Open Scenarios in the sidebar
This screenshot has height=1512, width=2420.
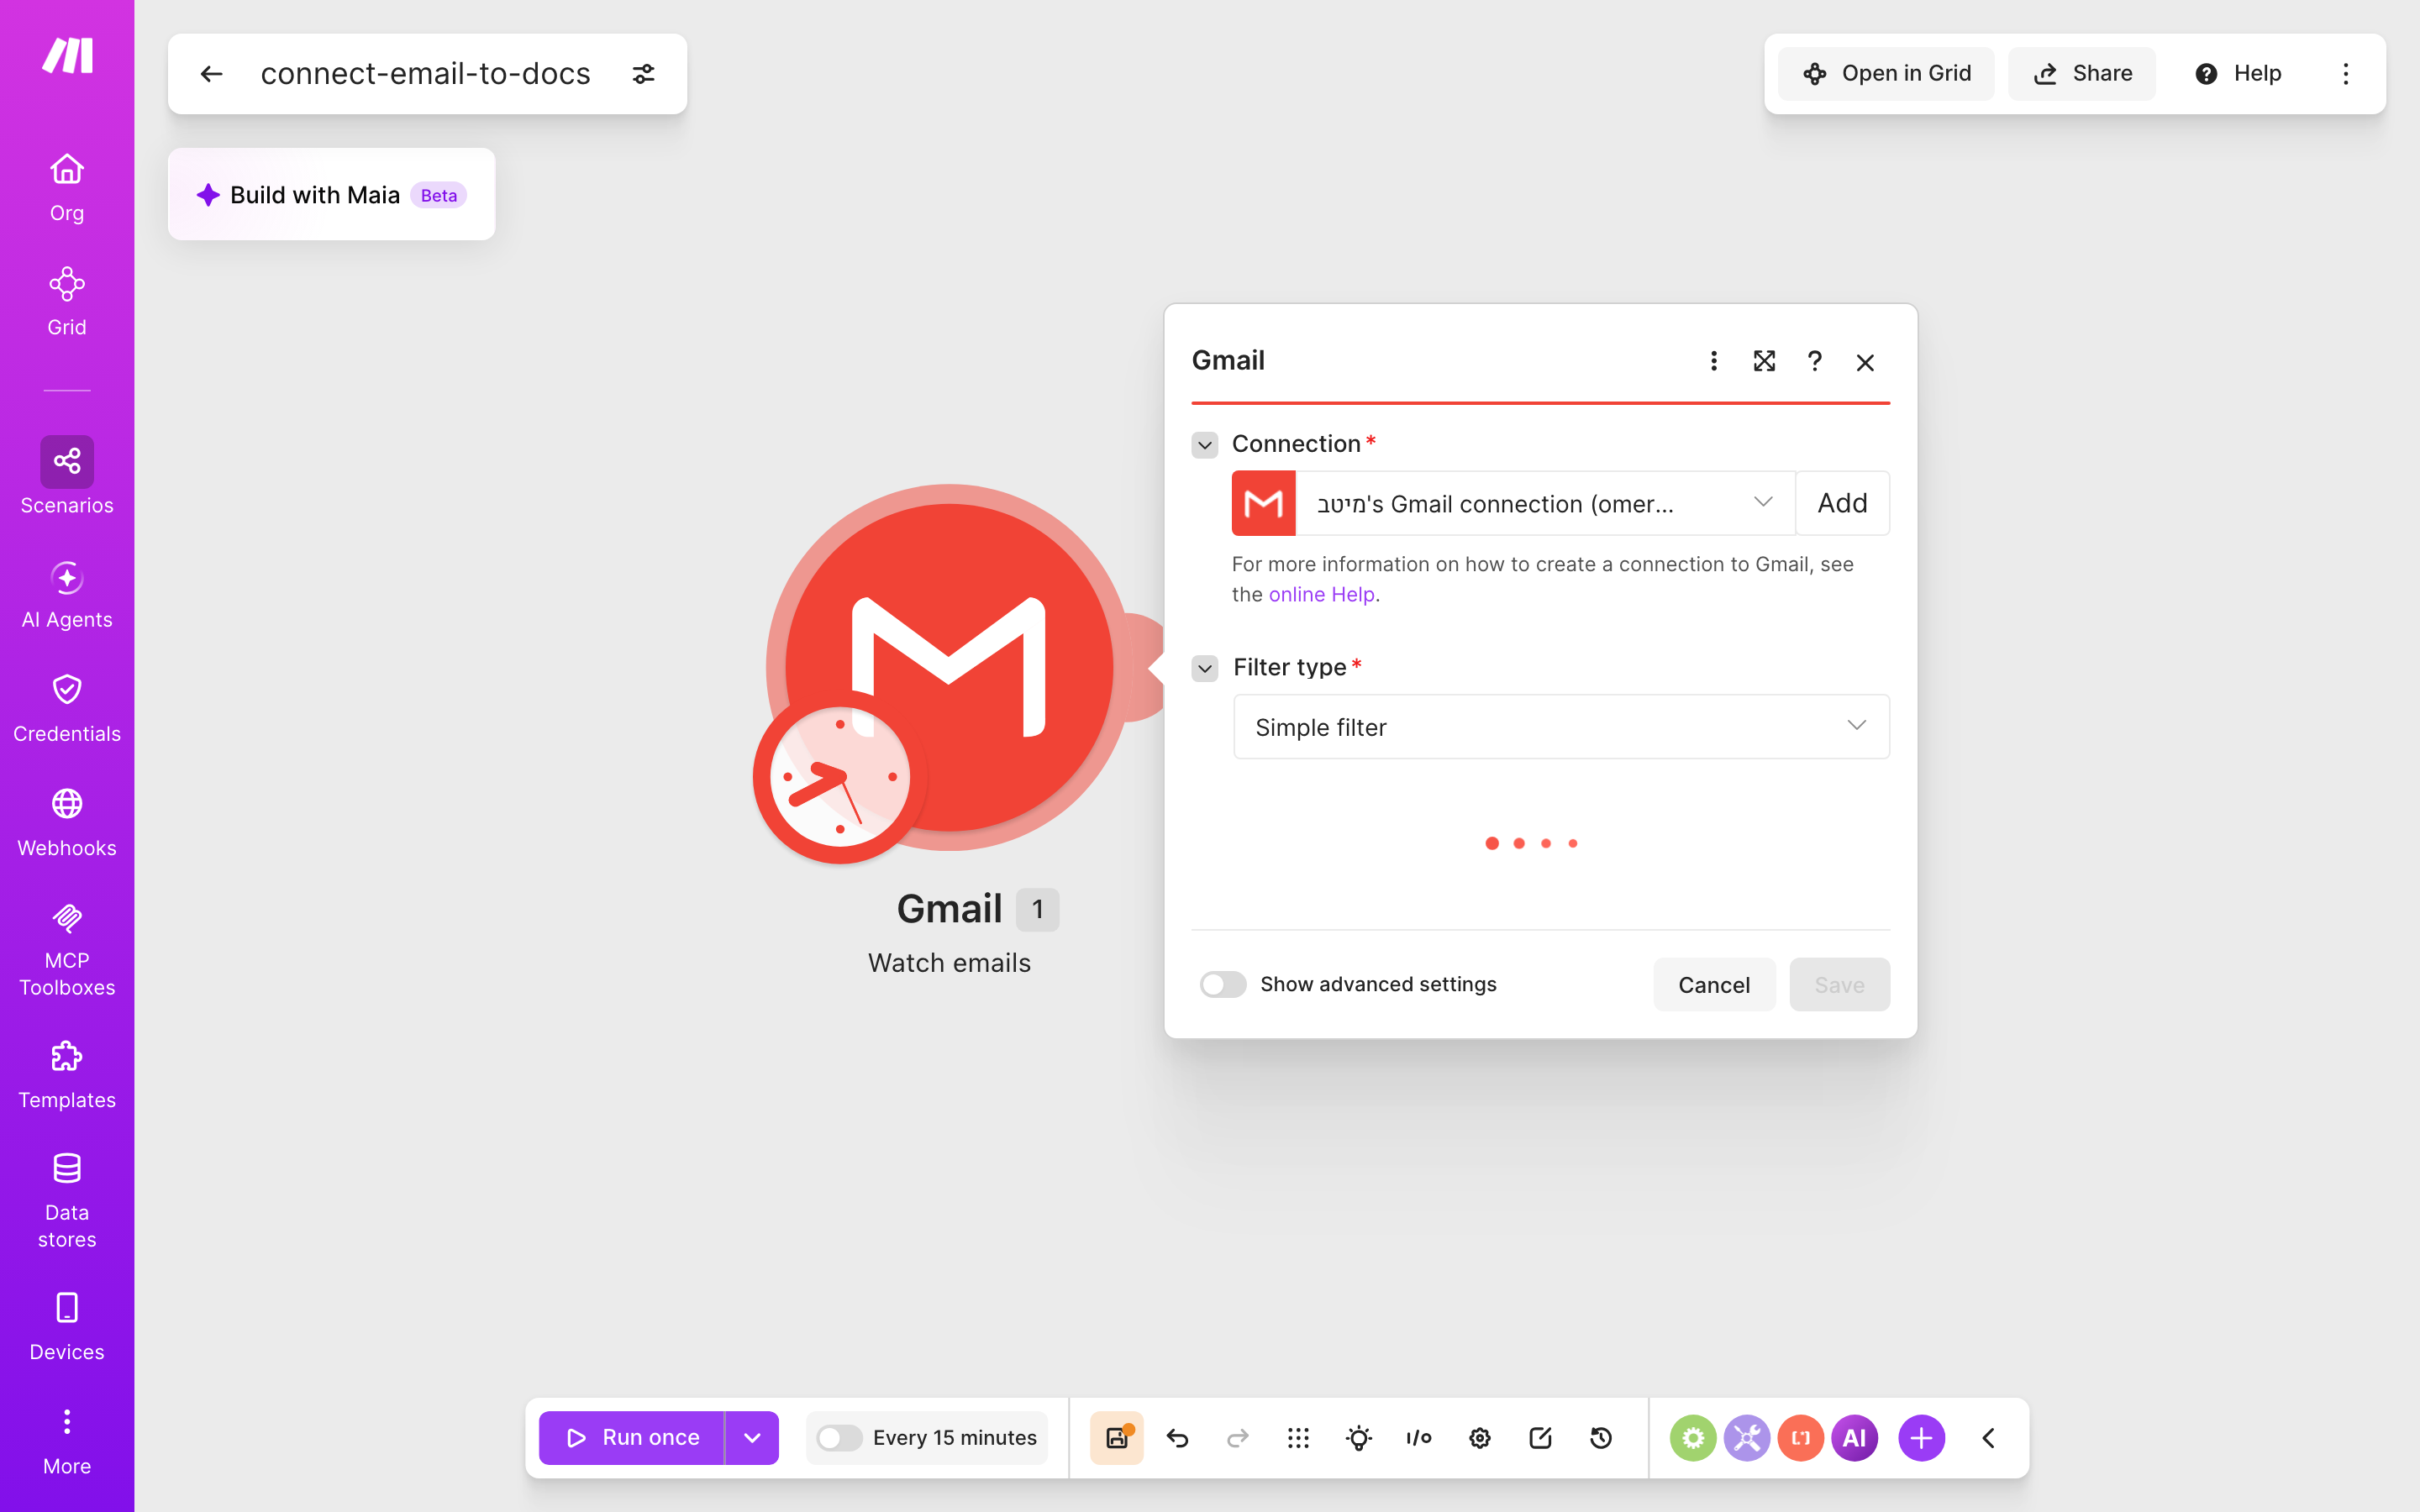67,476
